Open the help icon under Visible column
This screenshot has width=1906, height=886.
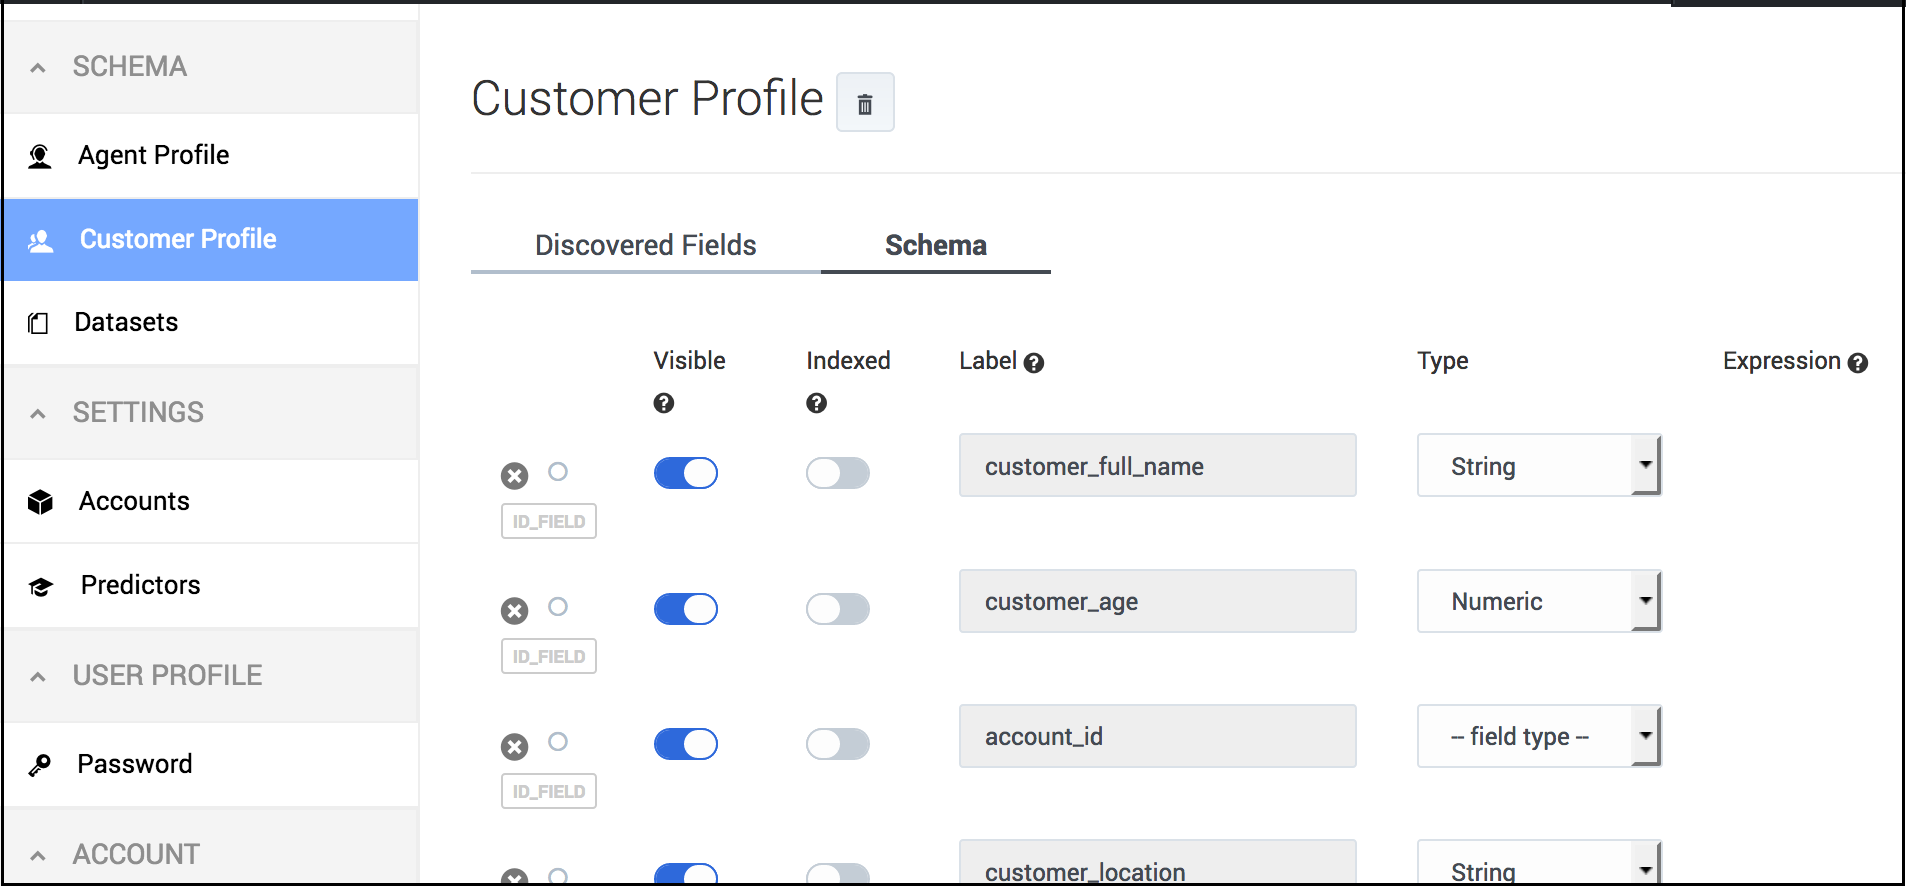[x=664, y=403]
